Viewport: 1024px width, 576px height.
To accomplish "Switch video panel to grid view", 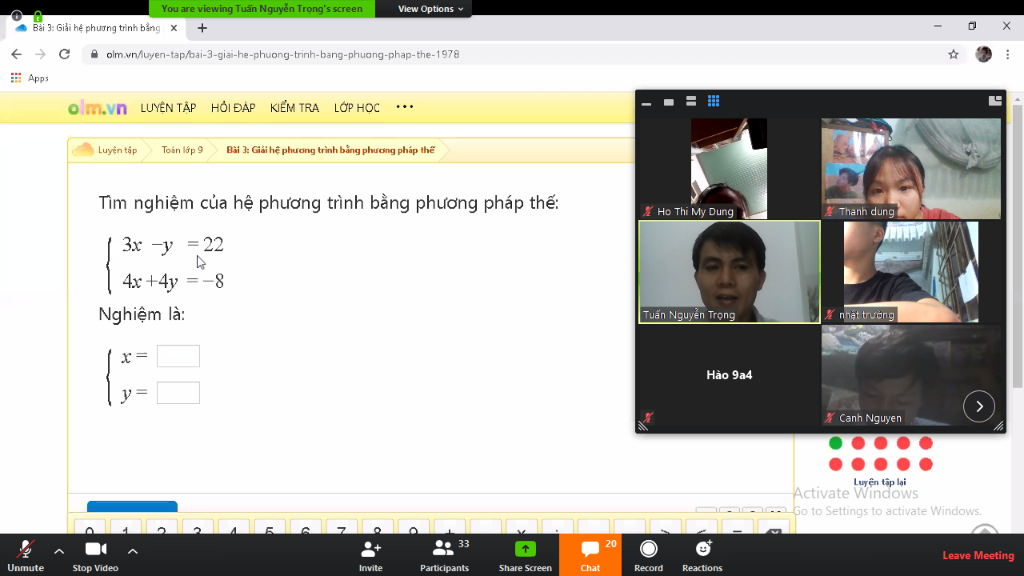I will coord(713,101).
